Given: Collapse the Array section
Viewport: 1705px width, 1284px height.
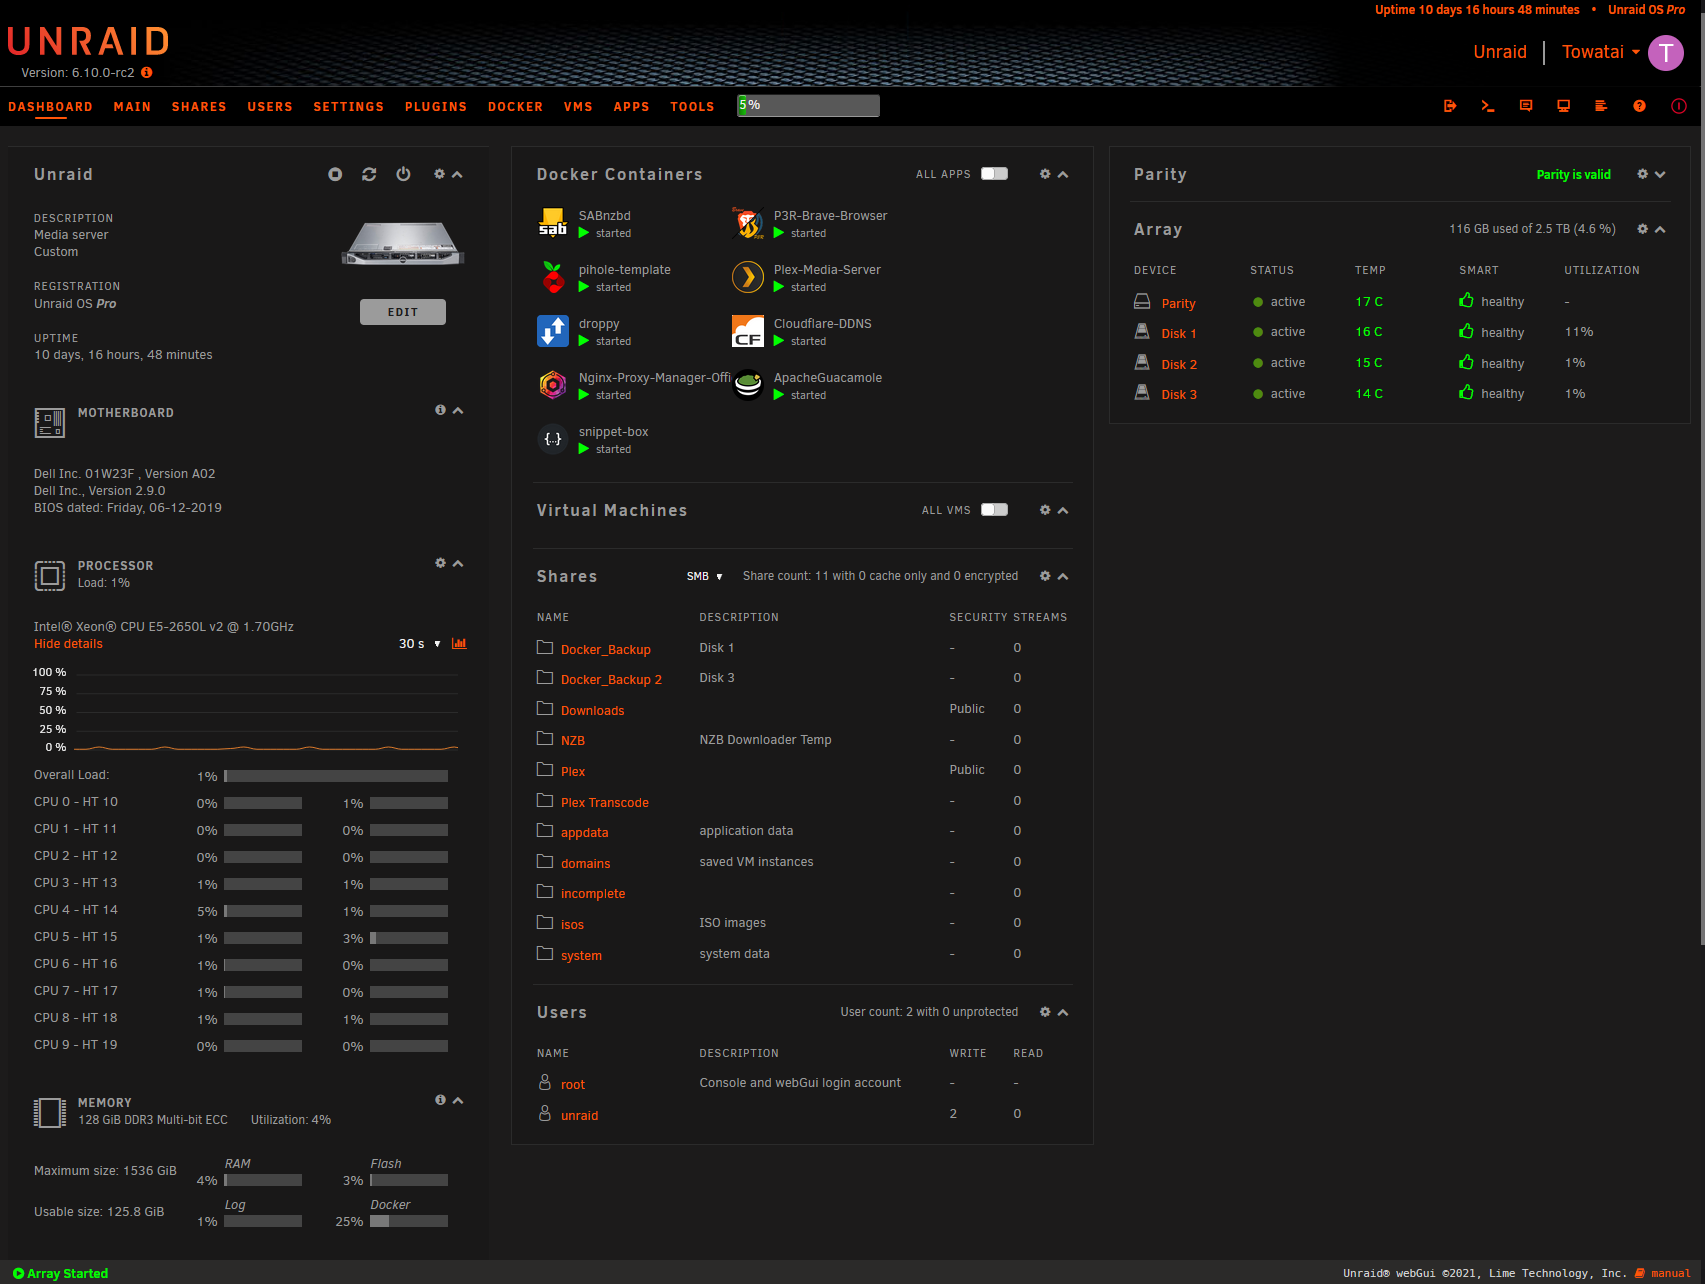Looking at the screenshot, I should click(1660, 229).
